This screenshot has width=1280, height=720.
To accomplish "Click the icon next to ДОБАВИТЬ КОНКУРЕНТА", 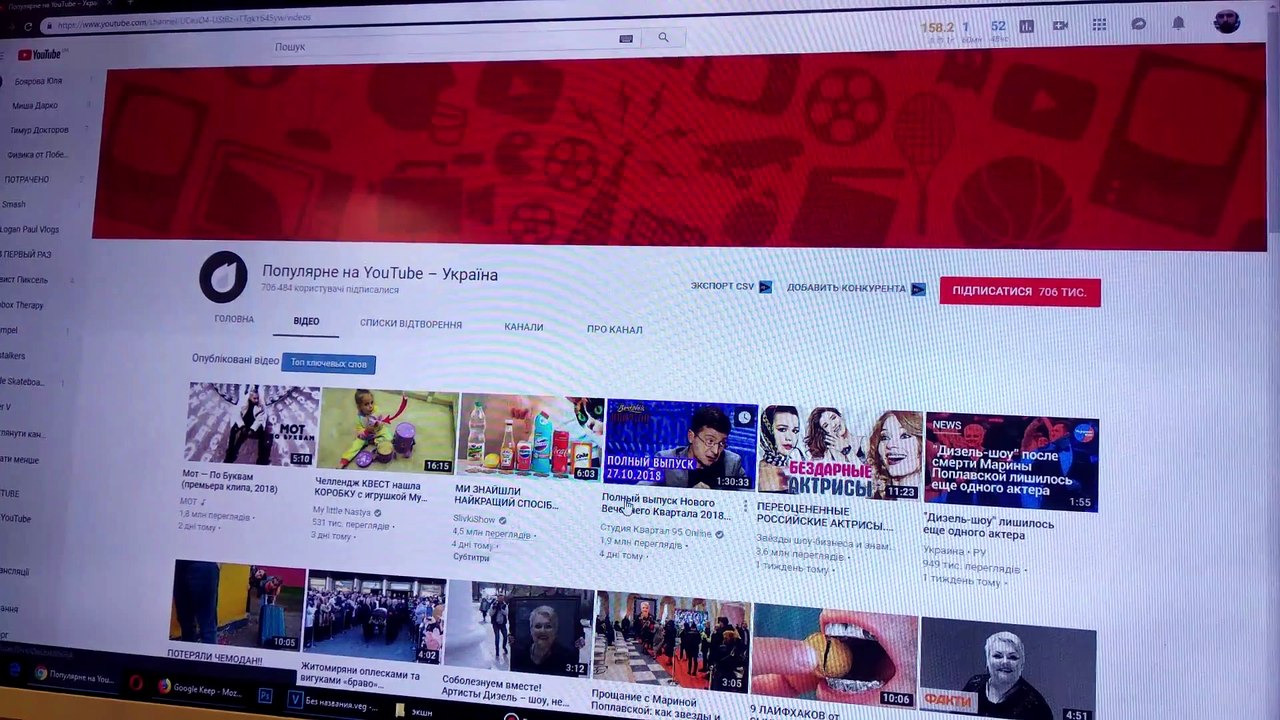I will tap(918, 289).
